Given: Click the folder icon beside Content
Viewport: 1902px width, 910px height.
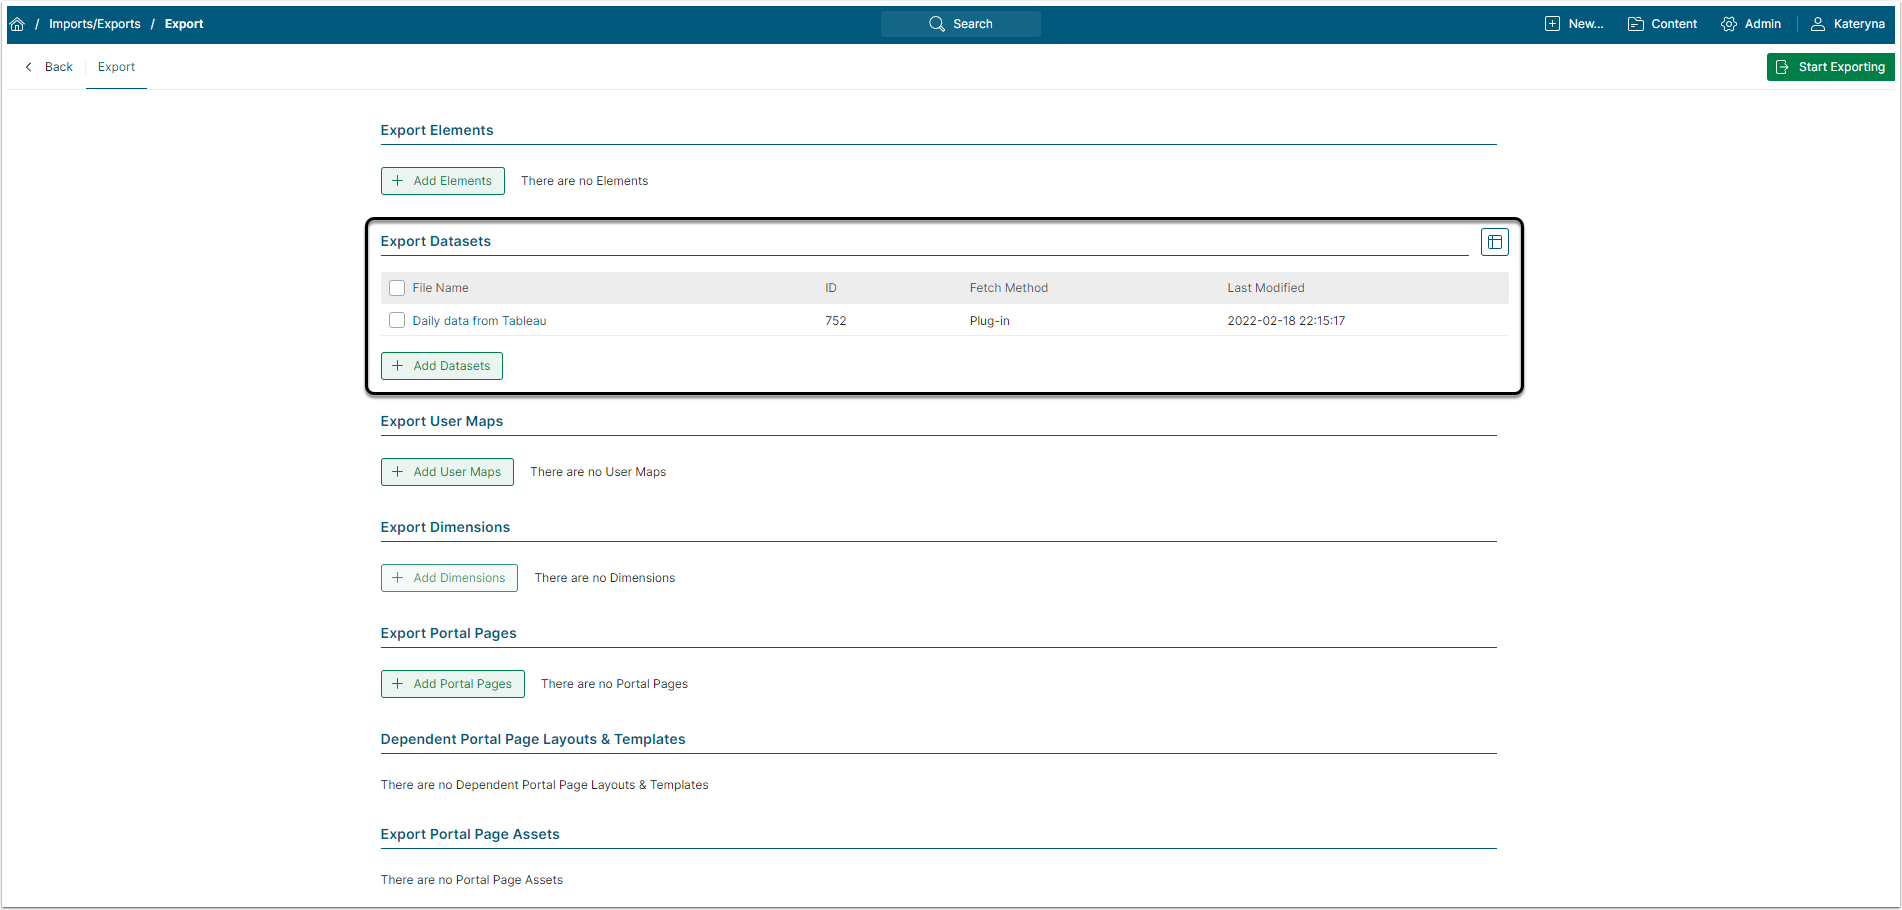Looking at the screenshot, I should (1636, 24).
